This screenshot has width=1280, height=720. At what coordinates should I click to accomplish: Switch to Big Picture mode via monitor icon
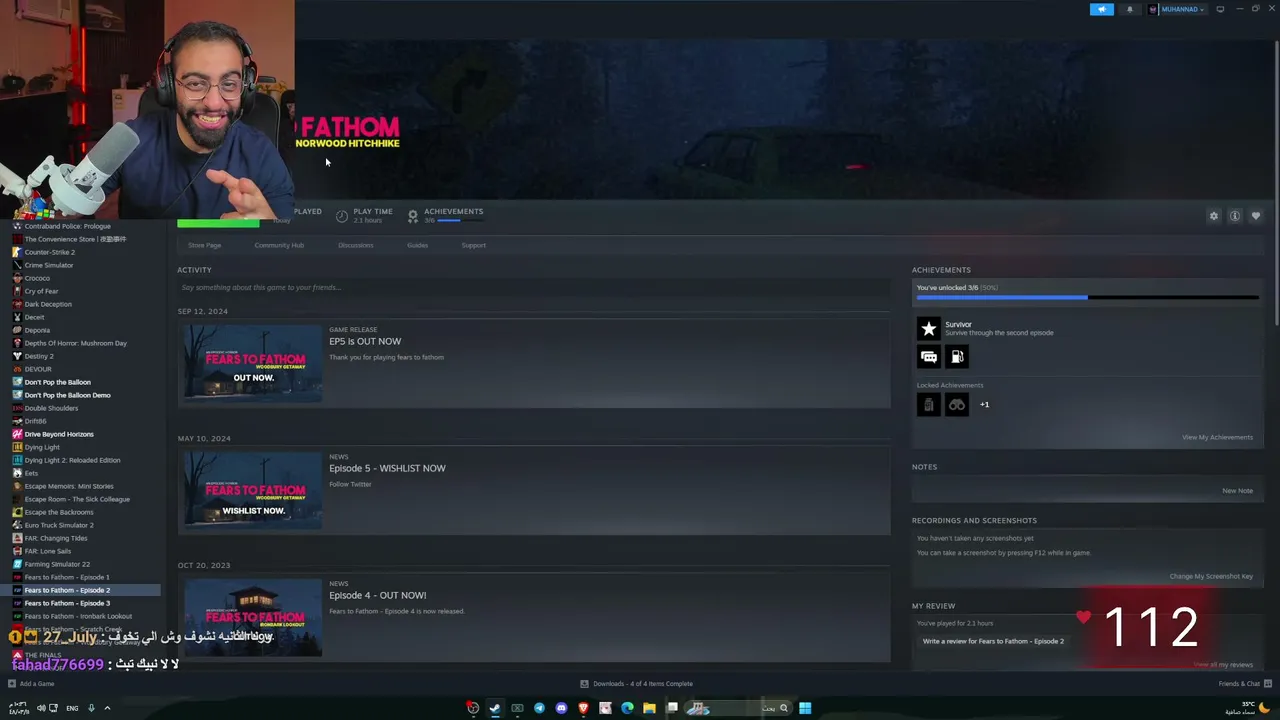1220,10
